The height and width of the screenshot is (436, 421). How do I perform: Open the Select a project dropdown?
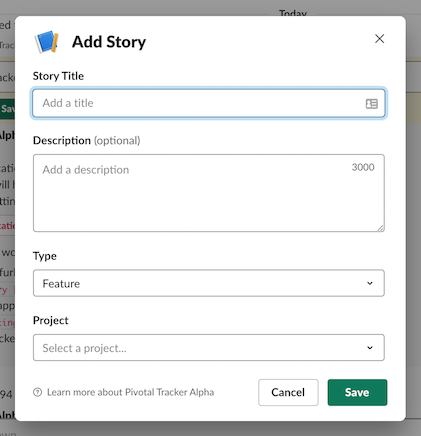[x=209, y=348]
